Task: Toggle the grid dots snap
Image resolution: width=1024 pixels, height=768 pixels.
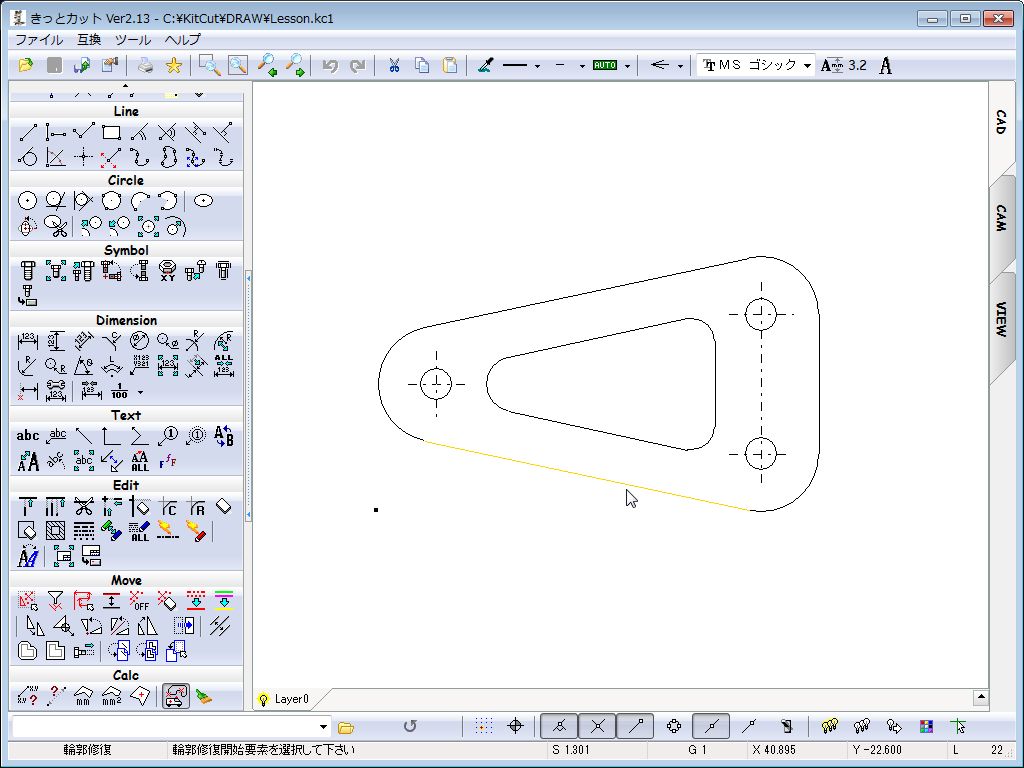Action: pyautogui.click(x=483, y=726)
